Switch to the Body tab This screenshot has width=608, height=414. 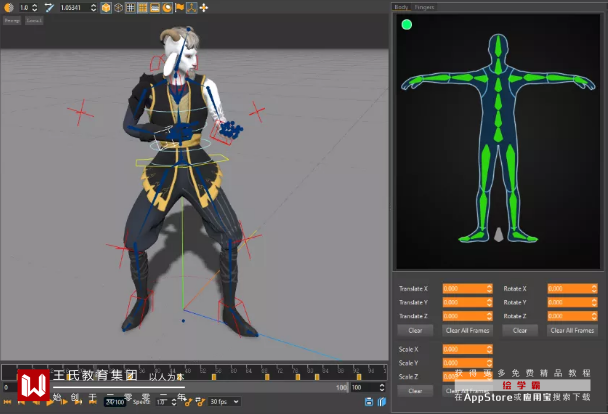coord(401,7)
